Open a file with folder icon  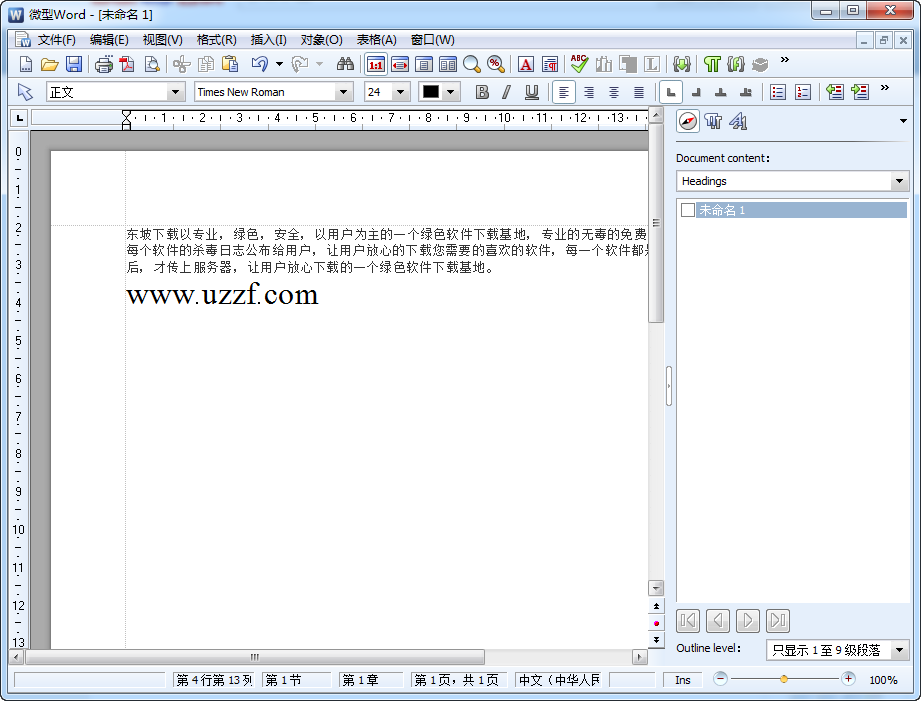click(49, 64)
